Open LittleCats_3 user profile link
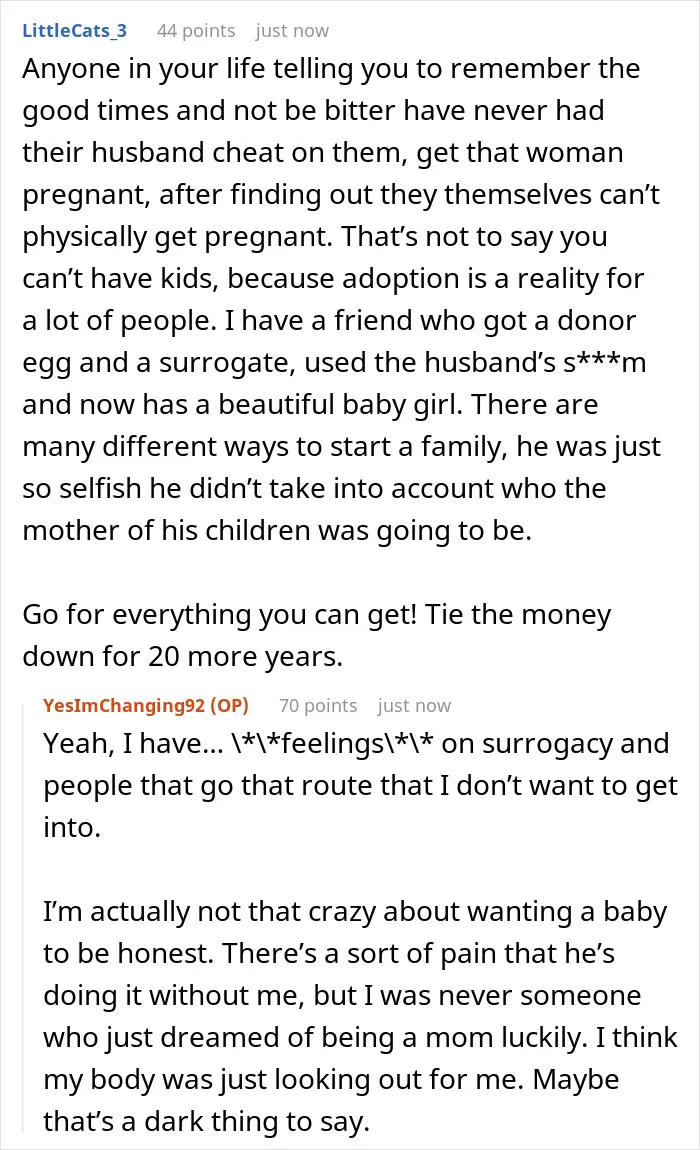 (74, 31)
